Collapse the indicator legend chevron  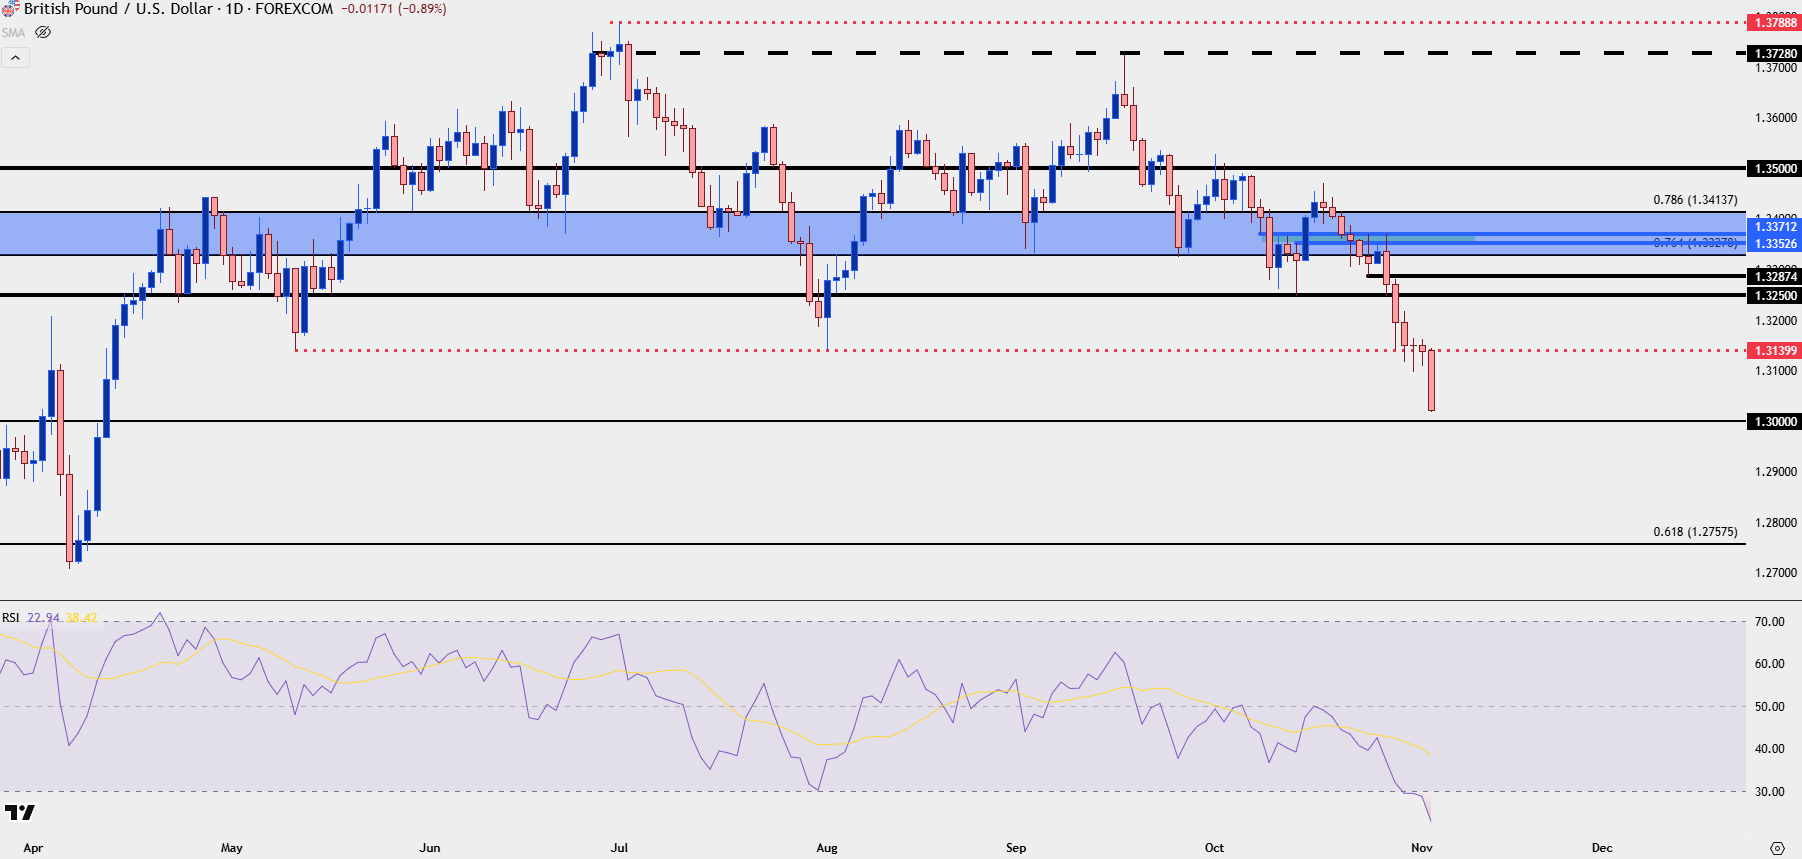click(15, 58)
